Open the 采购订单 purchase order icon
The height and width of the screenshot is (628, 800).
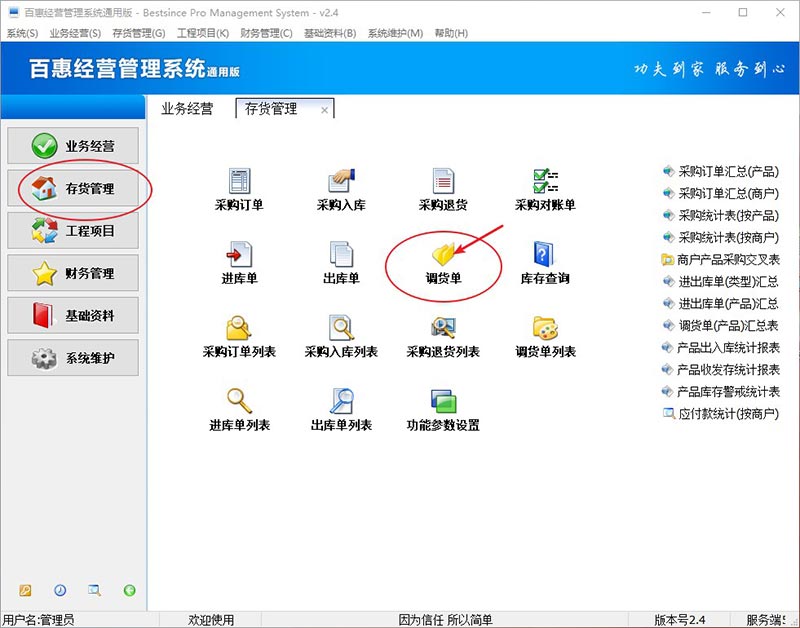pyautogui.click(x=239, y=182)
